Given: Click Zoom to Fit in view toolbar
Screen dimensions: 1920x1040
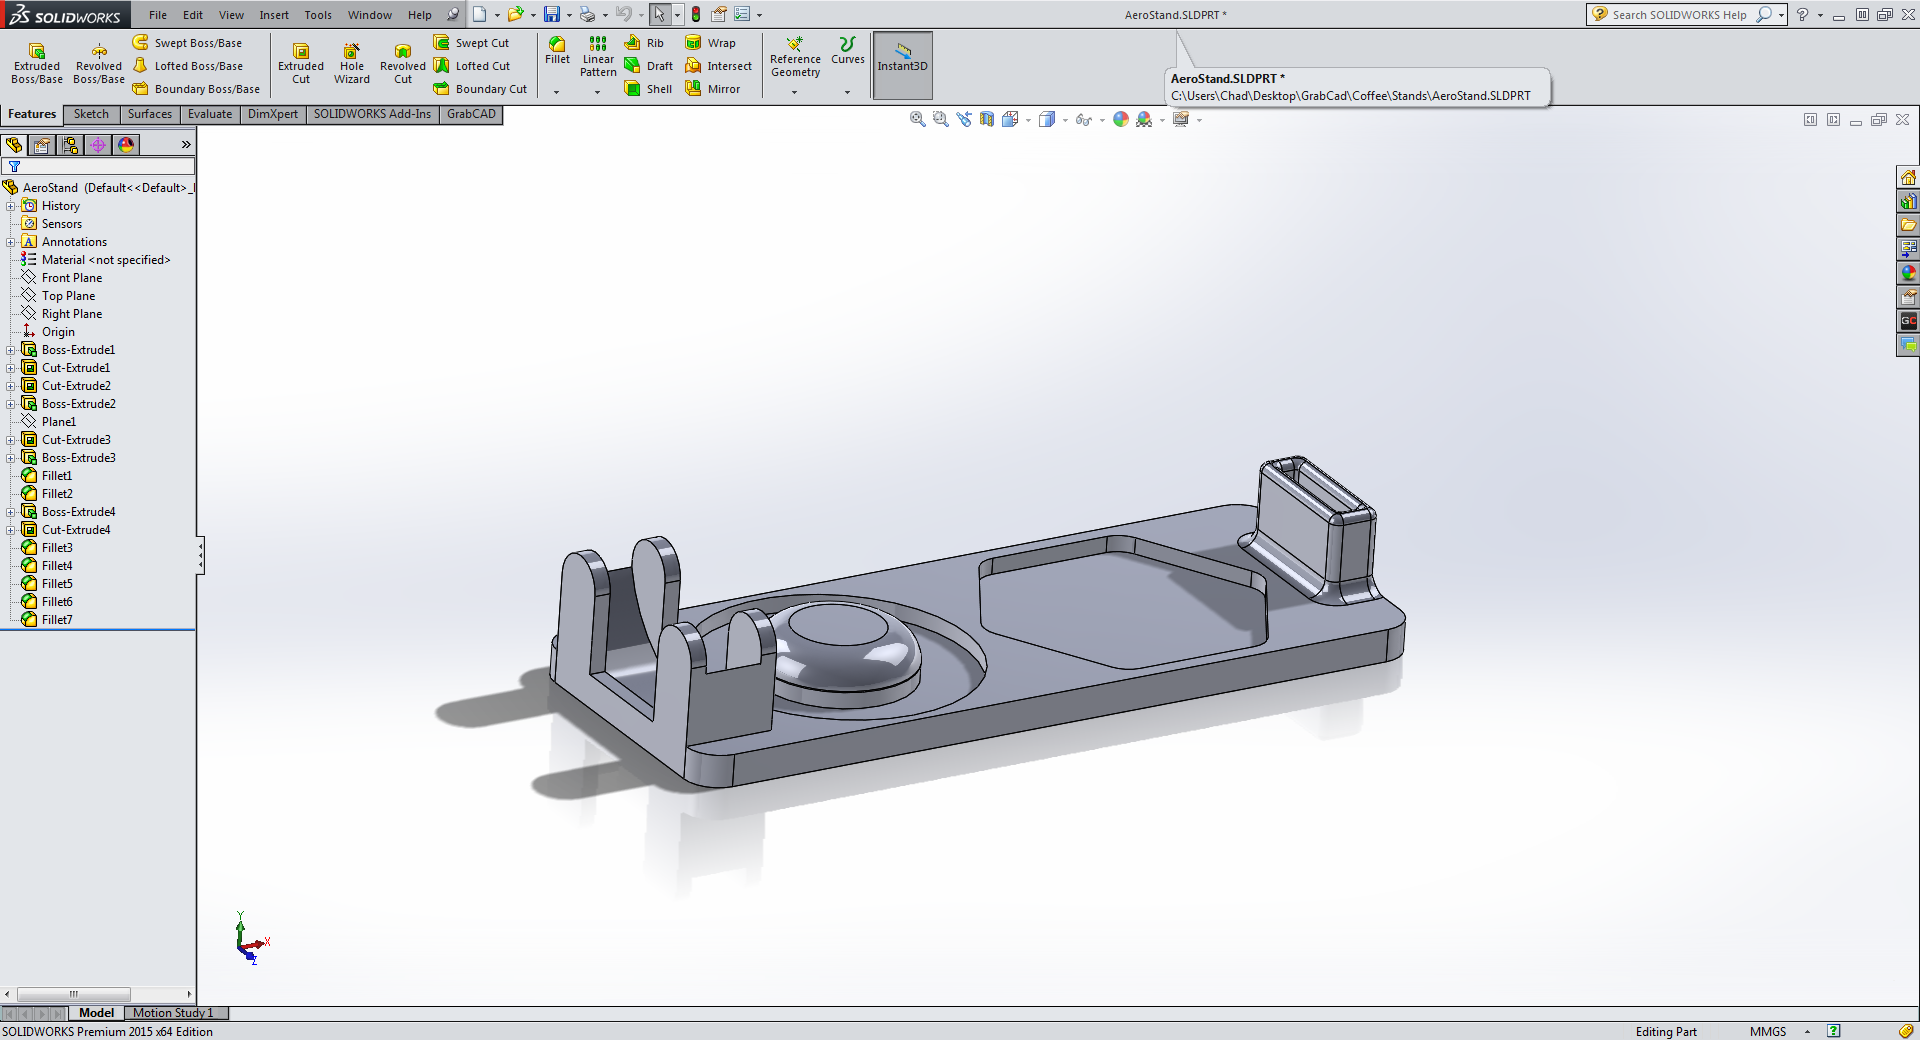Looking at the screenshot, I should 917,119.
